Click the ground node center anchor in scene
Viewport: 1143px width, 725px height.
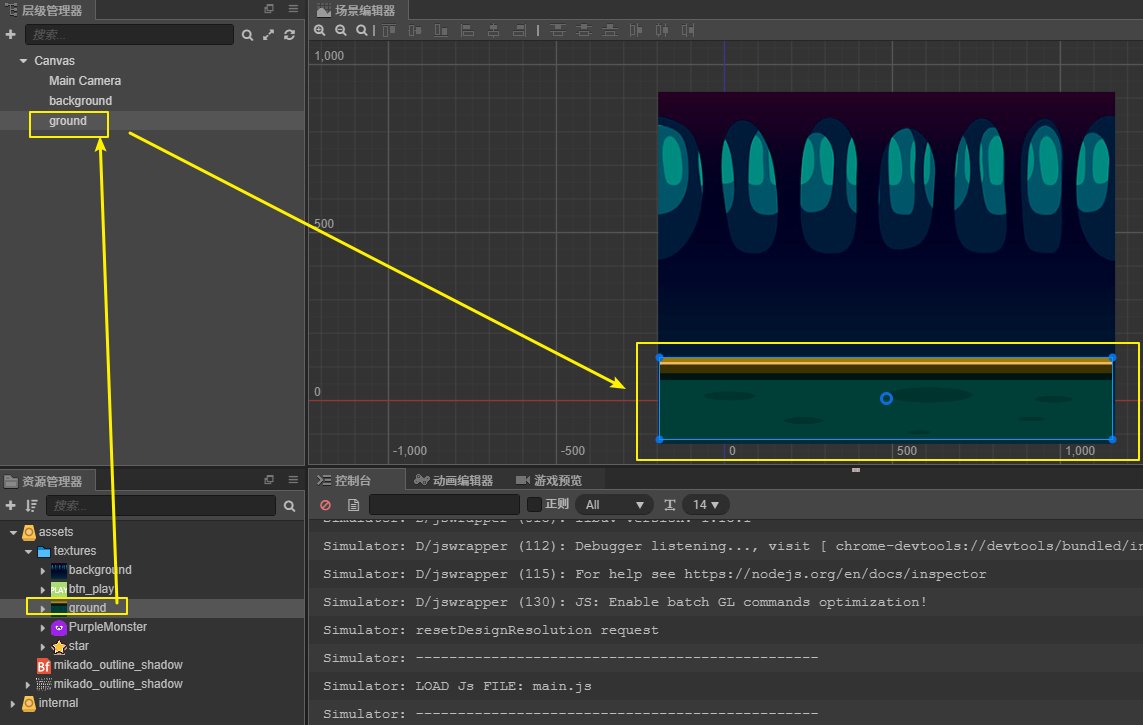(x=886, y=399)
